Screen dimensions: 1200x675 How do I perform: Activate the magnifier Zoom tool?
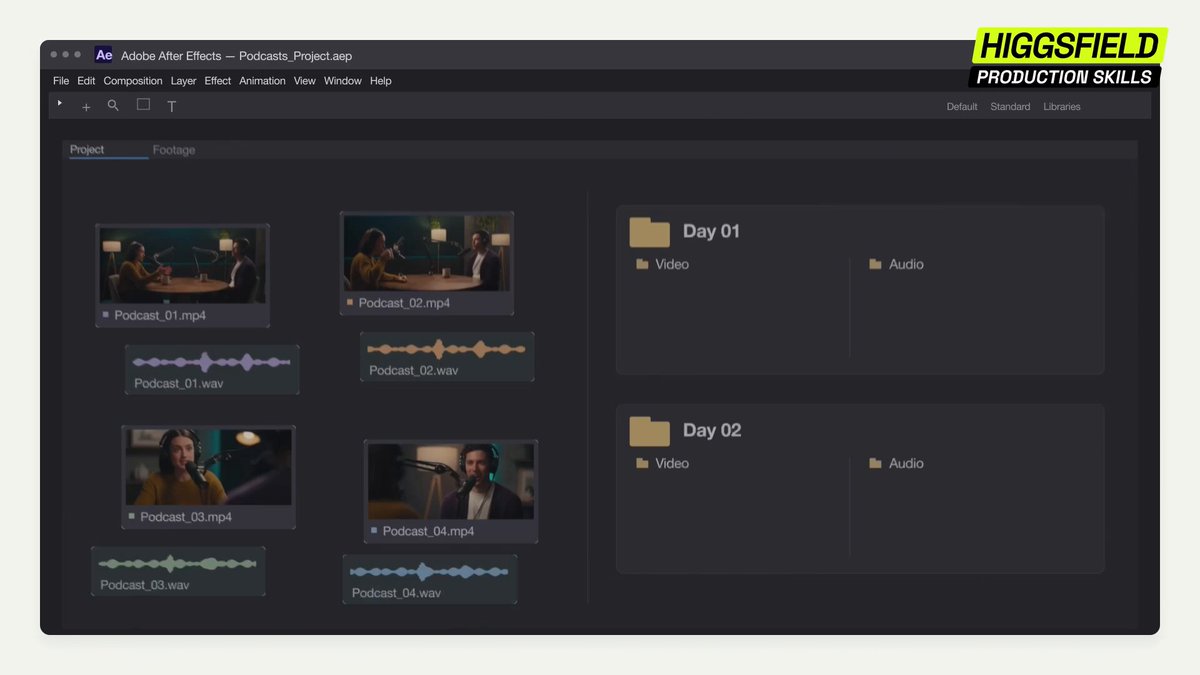[x=113, y=105]
